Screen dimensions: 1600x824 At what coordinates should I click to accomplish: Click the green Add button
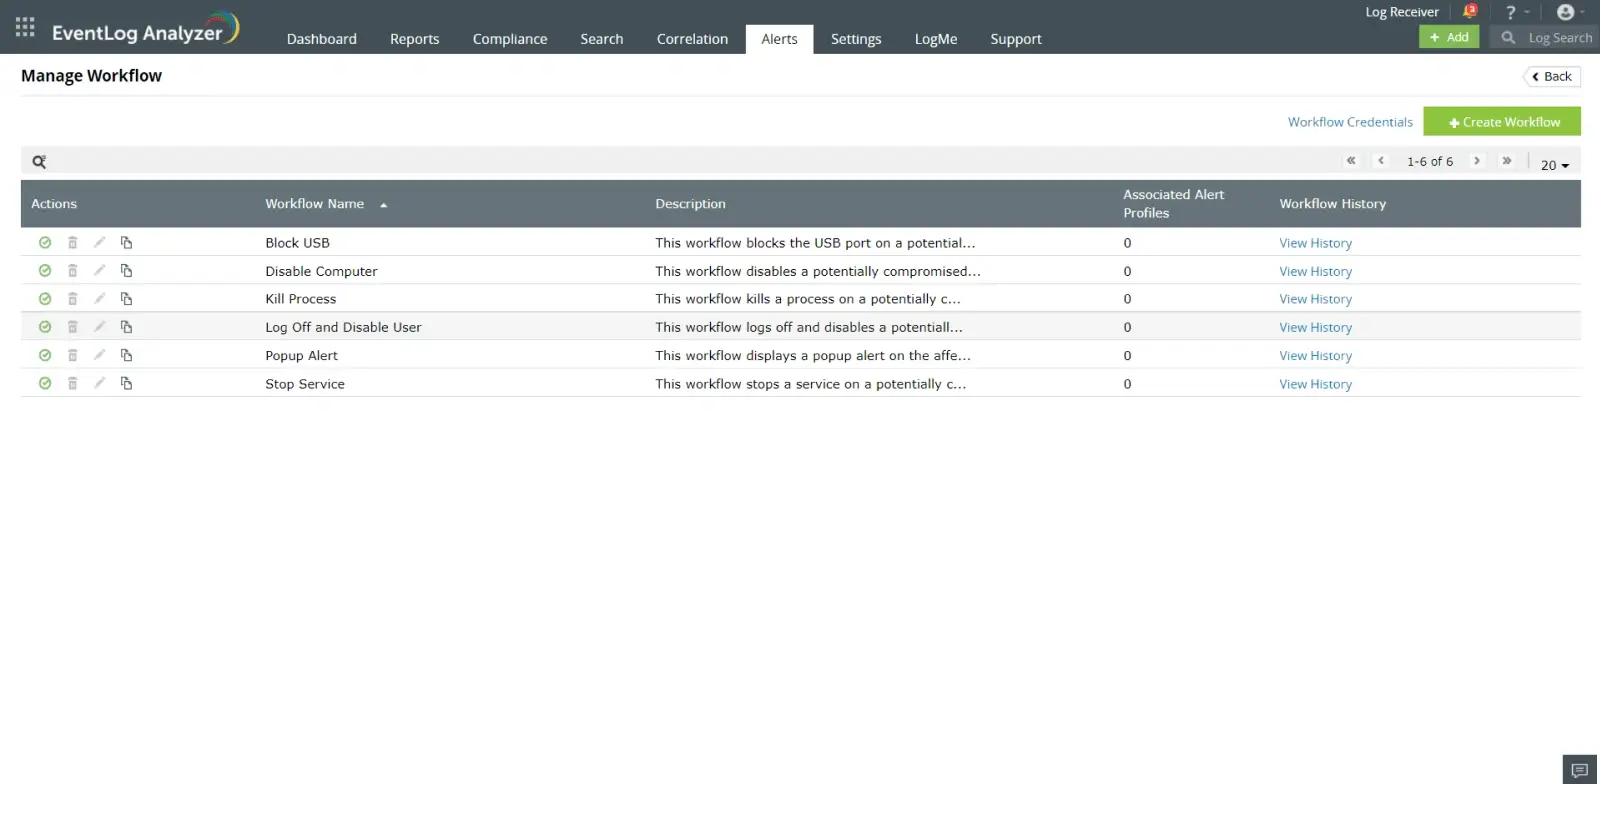pos(1449,37)
